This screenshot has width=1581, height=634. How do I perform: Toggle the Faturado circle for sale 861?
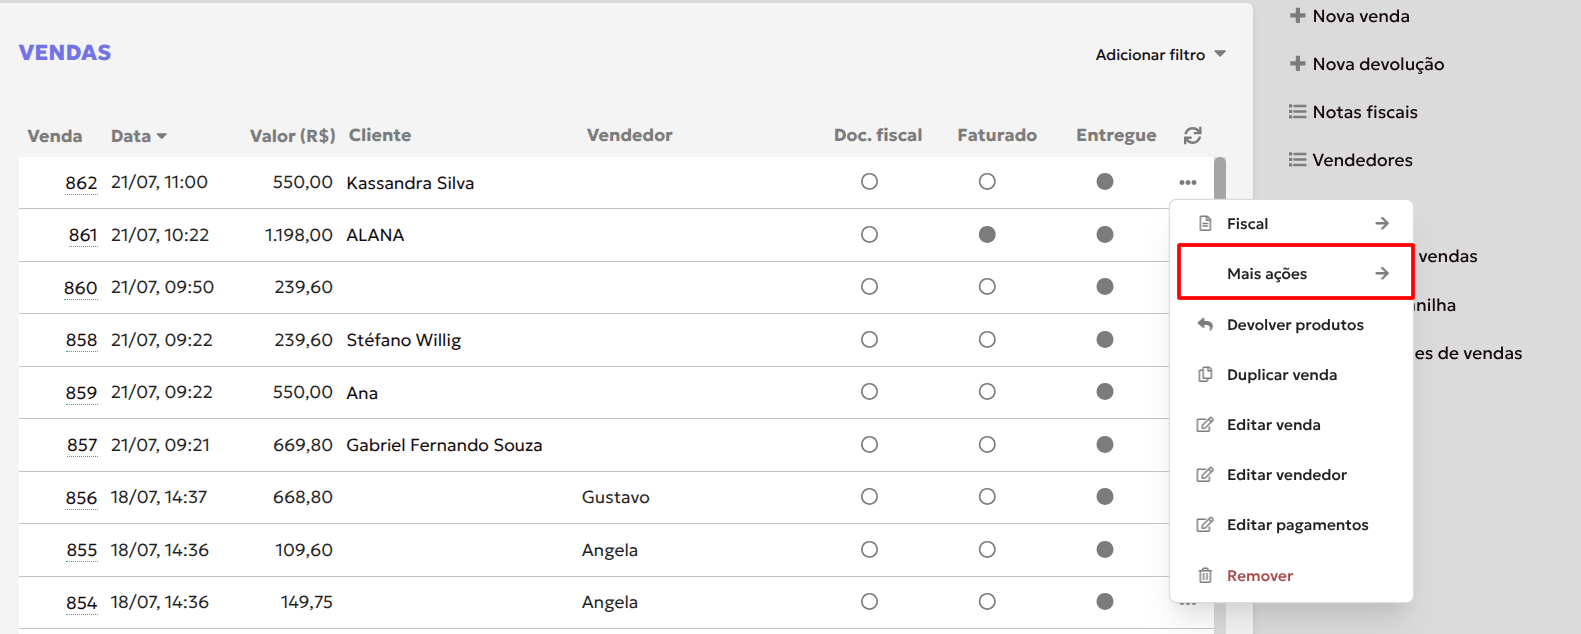tap(987, 234)
